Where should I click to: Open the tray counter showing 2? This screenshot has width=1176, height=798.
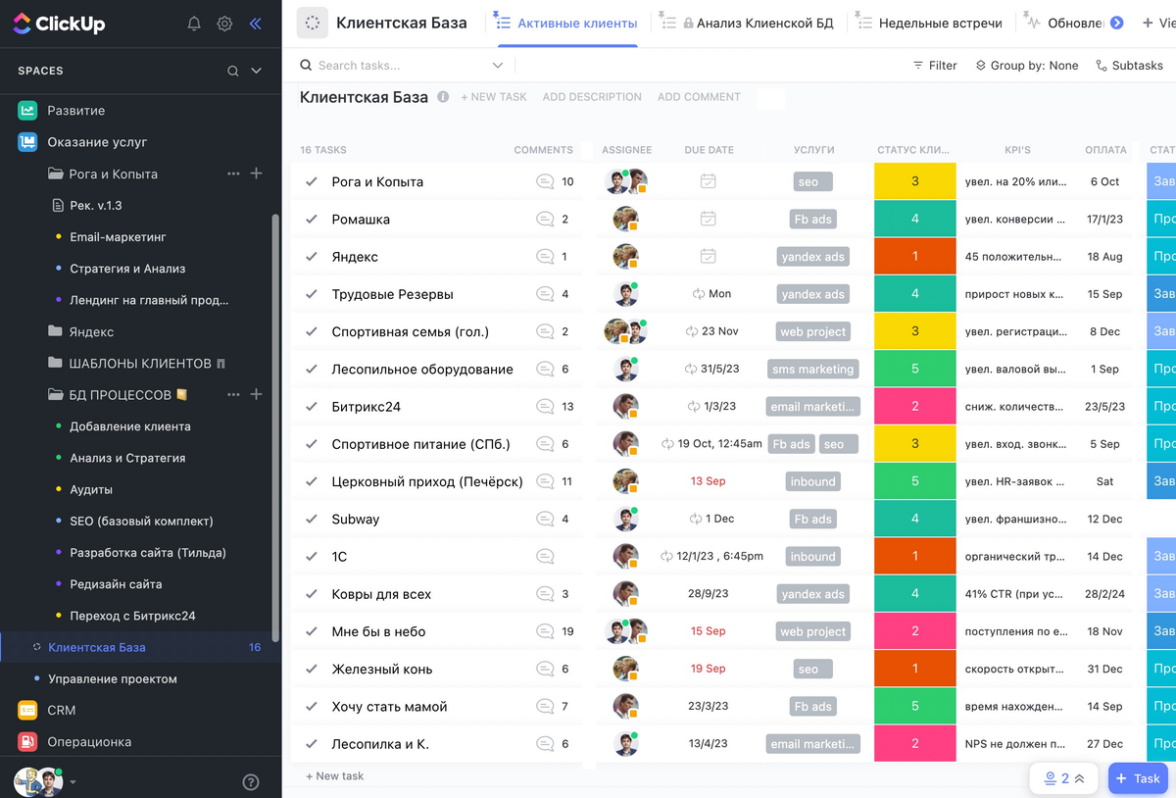[1064, 778]
